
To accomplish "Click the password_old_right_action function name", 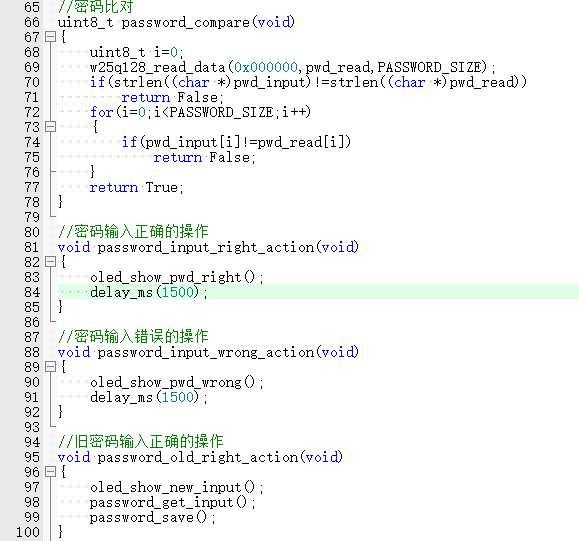I will click(x=198, y=458).
